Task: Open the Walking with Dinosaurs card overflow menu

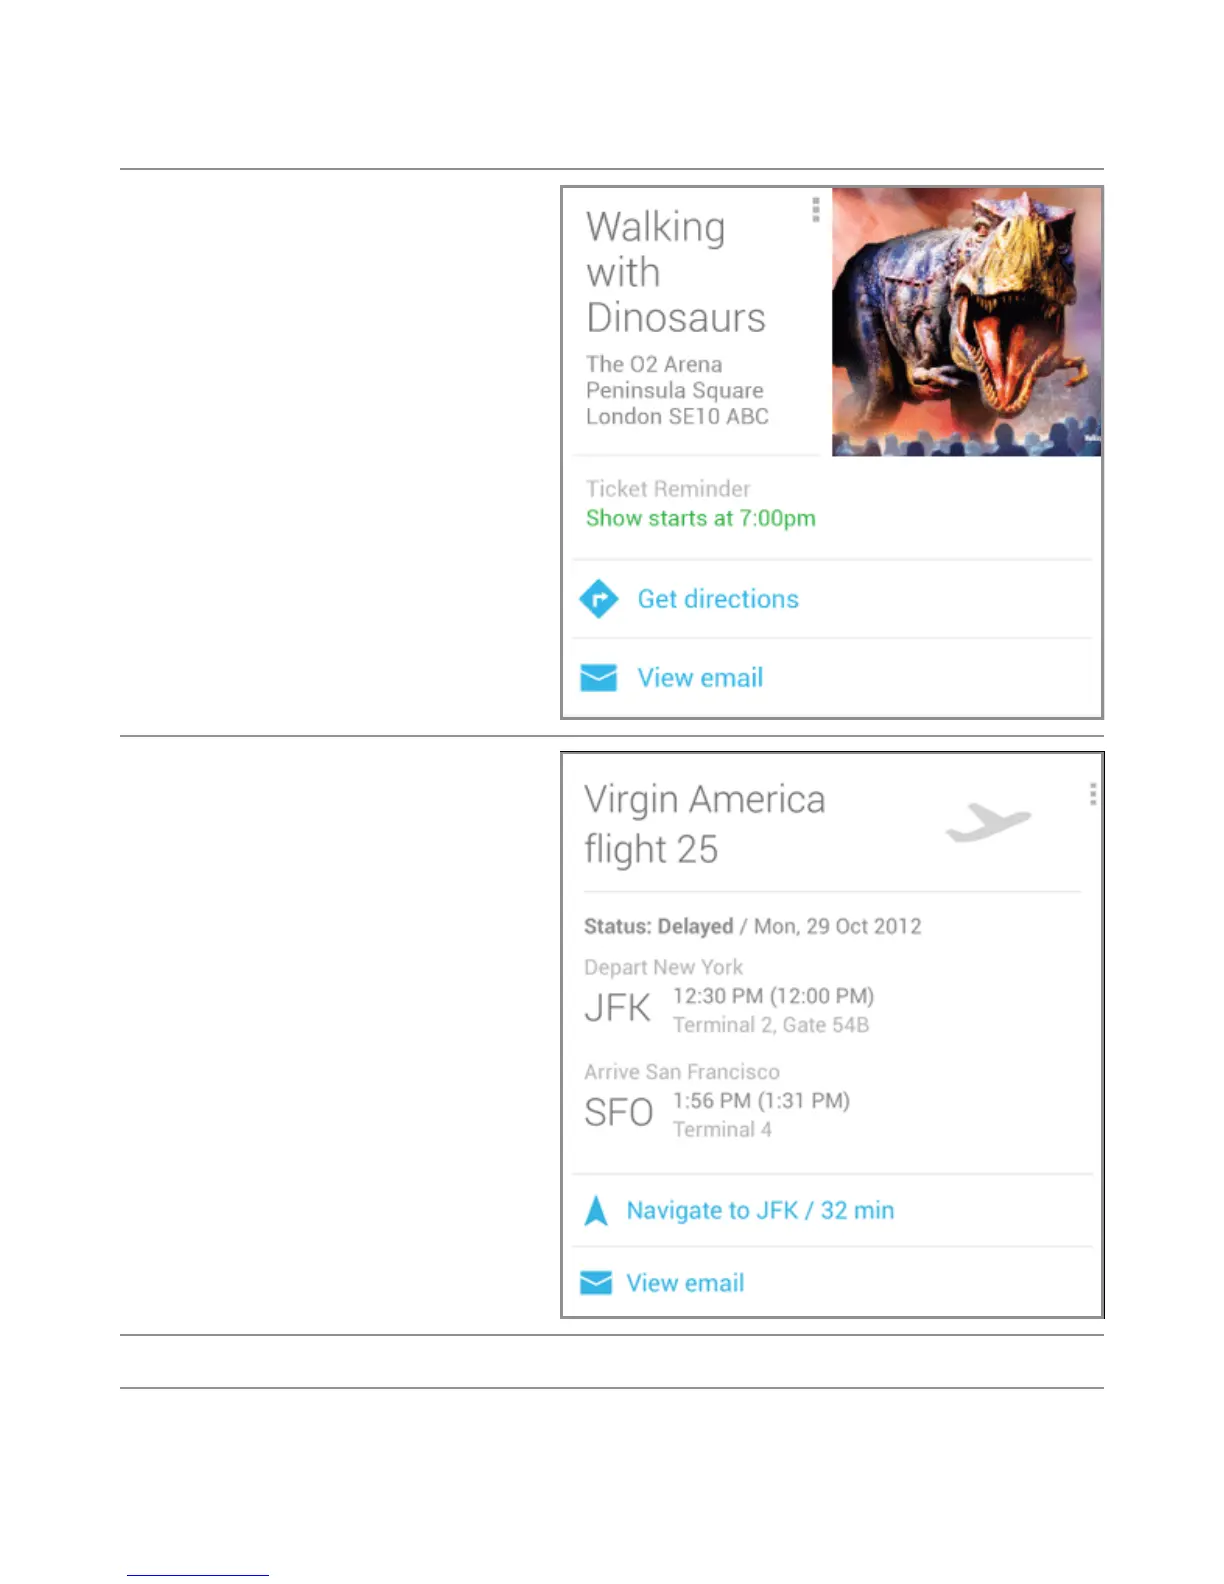Action: (x=816, y=209)
